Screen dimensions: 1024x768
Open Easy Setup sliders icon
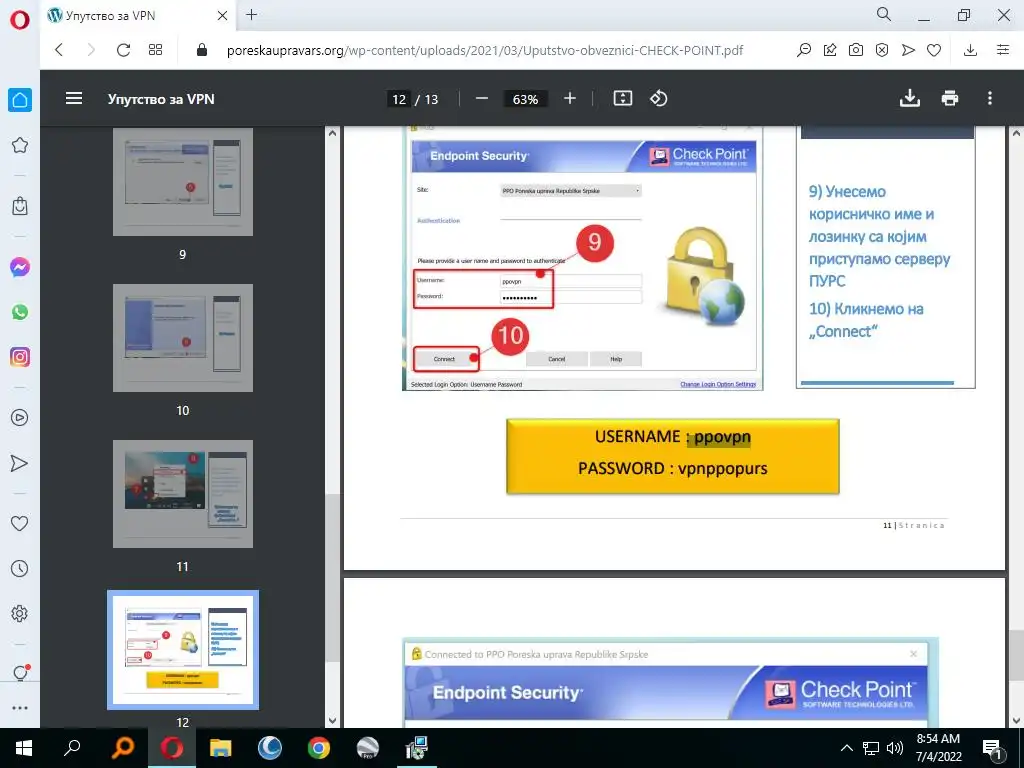point(1003,50)
